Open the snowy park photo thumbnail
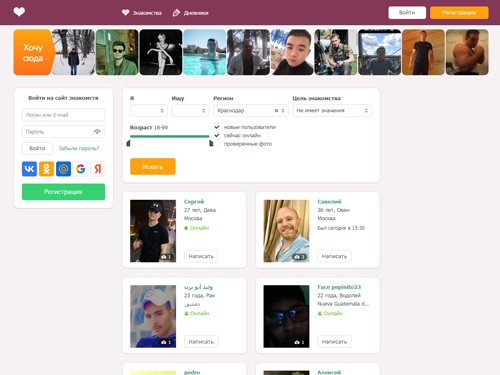 pyautogui.click(x=74, y=52)
